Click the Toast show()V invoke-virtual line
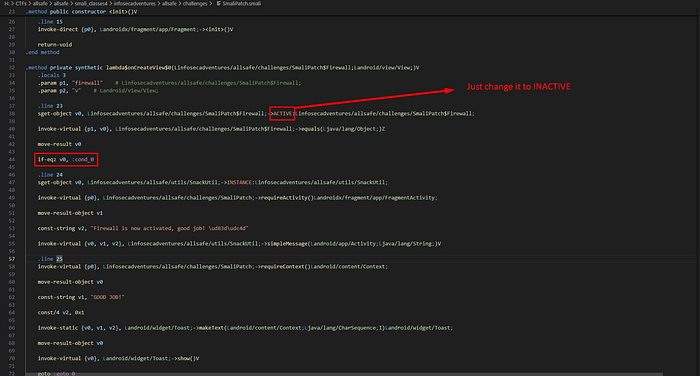This screenshot has width=700, height=376. point(118,358)
